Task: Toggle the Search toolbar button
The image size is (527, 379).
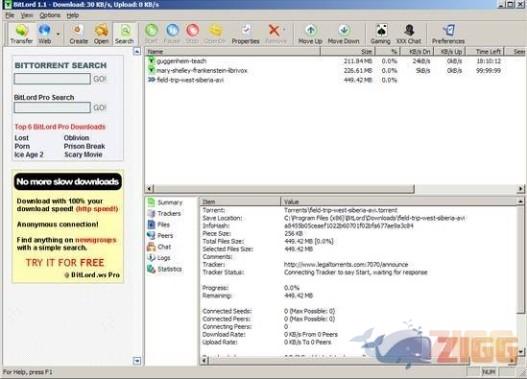Action: [124, 34]
